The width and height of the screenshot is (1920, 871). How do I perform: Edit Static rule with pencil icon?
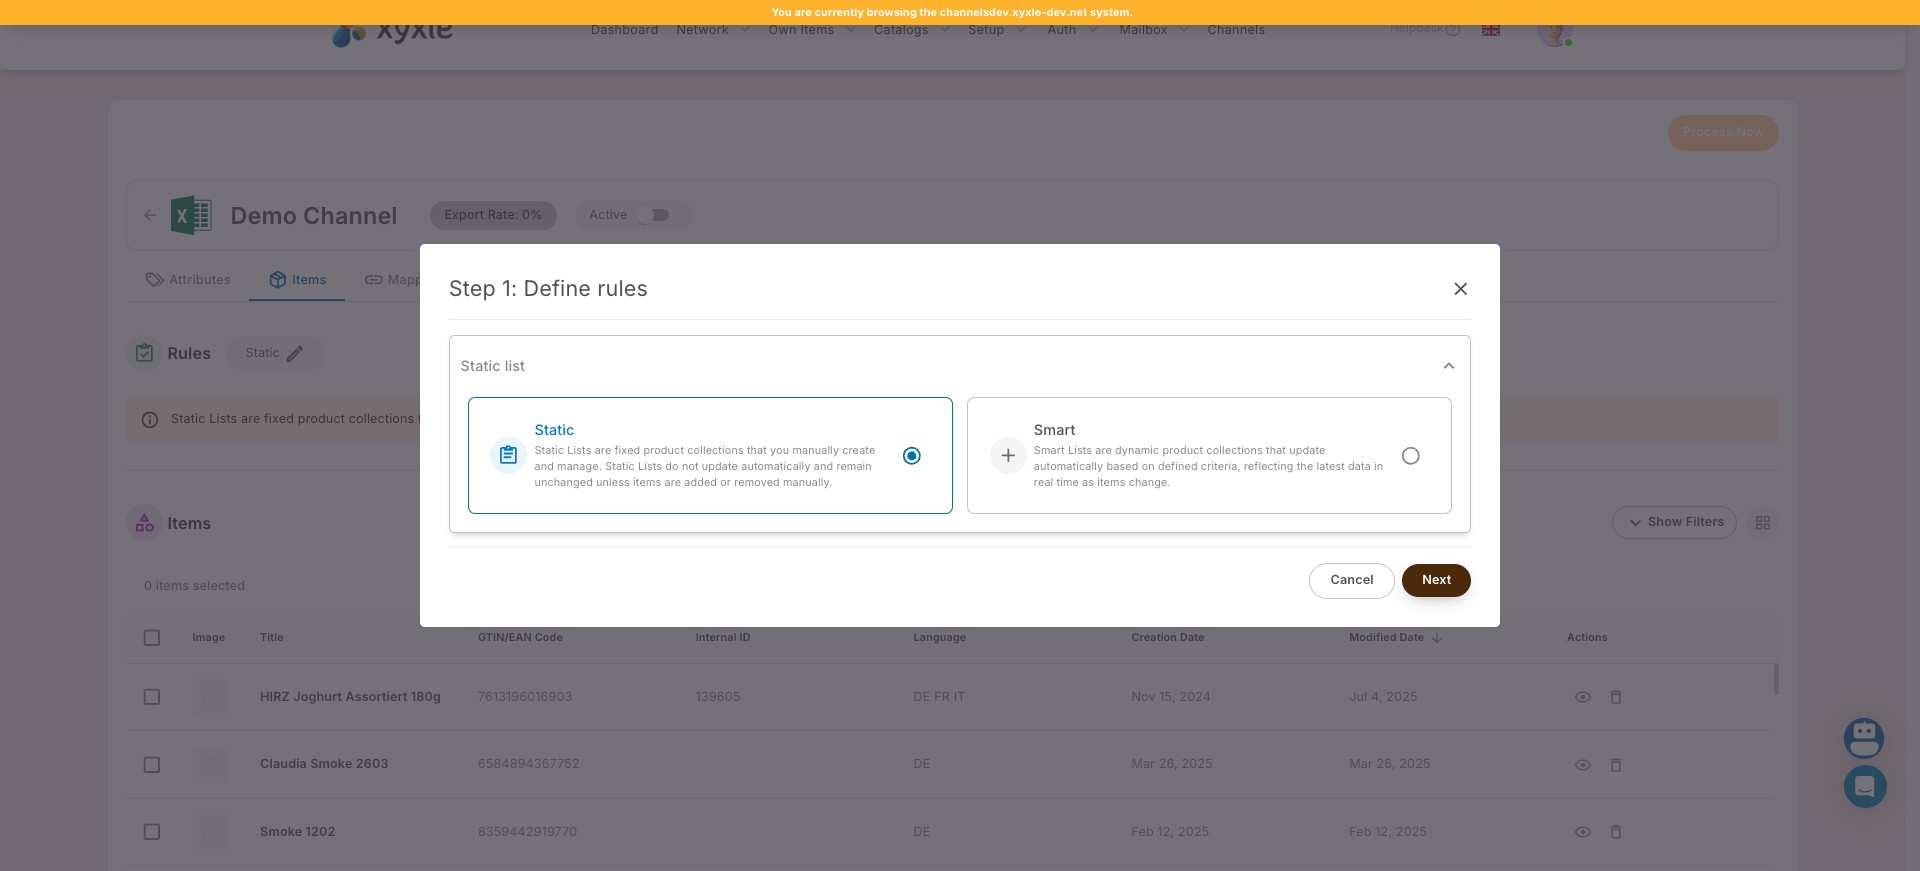pyautogui.click(x=295, y=354)
